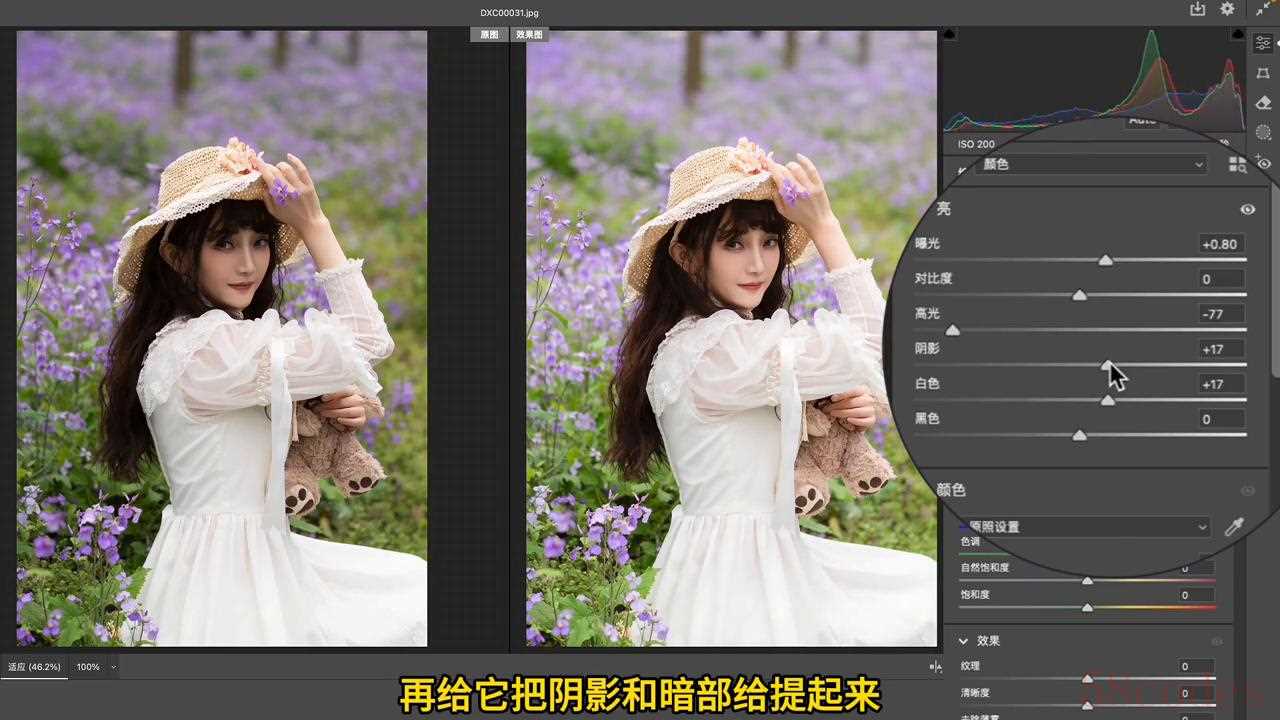Open the 100% zoom level dropdown
This screenshot has width=1280, height=720.
tap(114, 667)
